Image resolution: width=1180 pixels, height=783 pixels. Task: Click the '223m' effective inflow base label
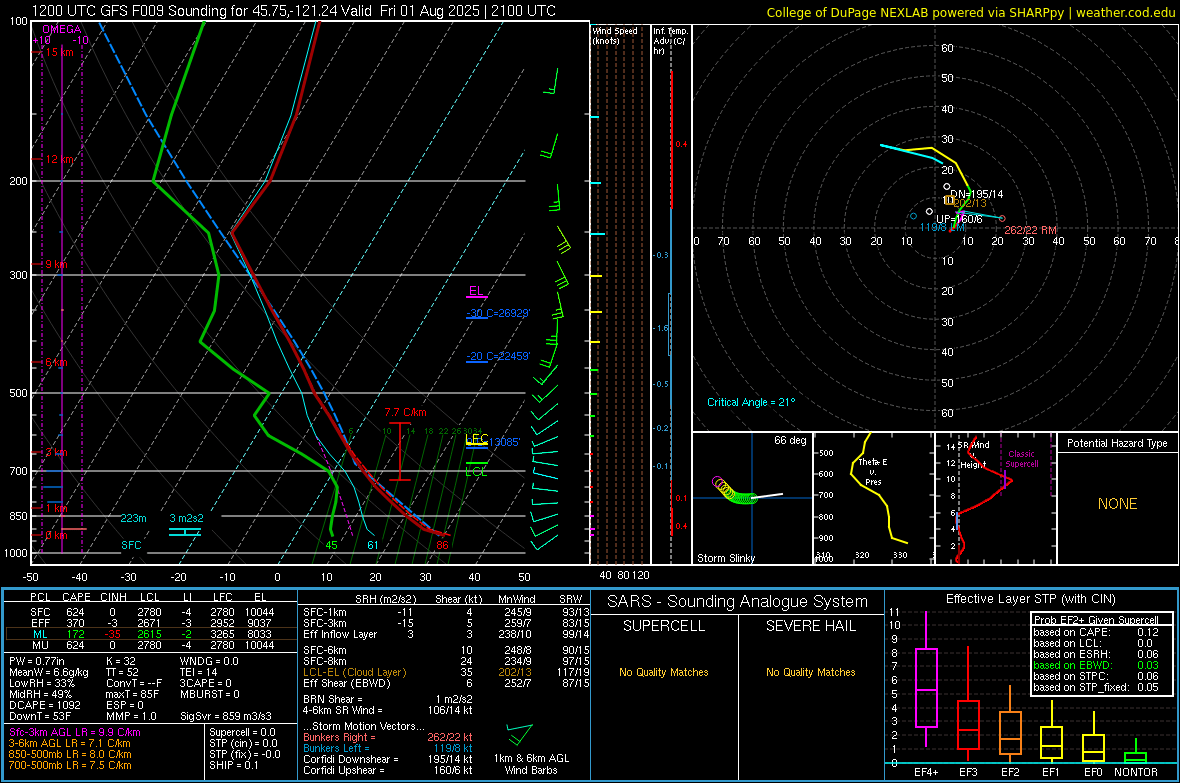click(x=133, y=518)
